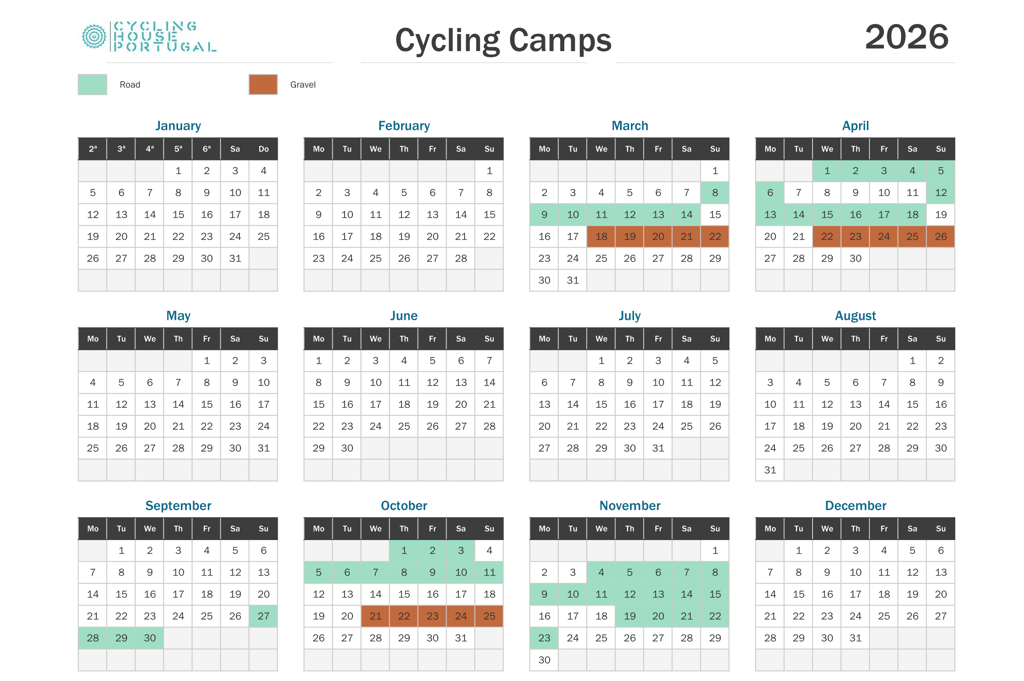The image size is (1024, 681).
Task: Click the 2026 year label
Action: tap(906, 37)
